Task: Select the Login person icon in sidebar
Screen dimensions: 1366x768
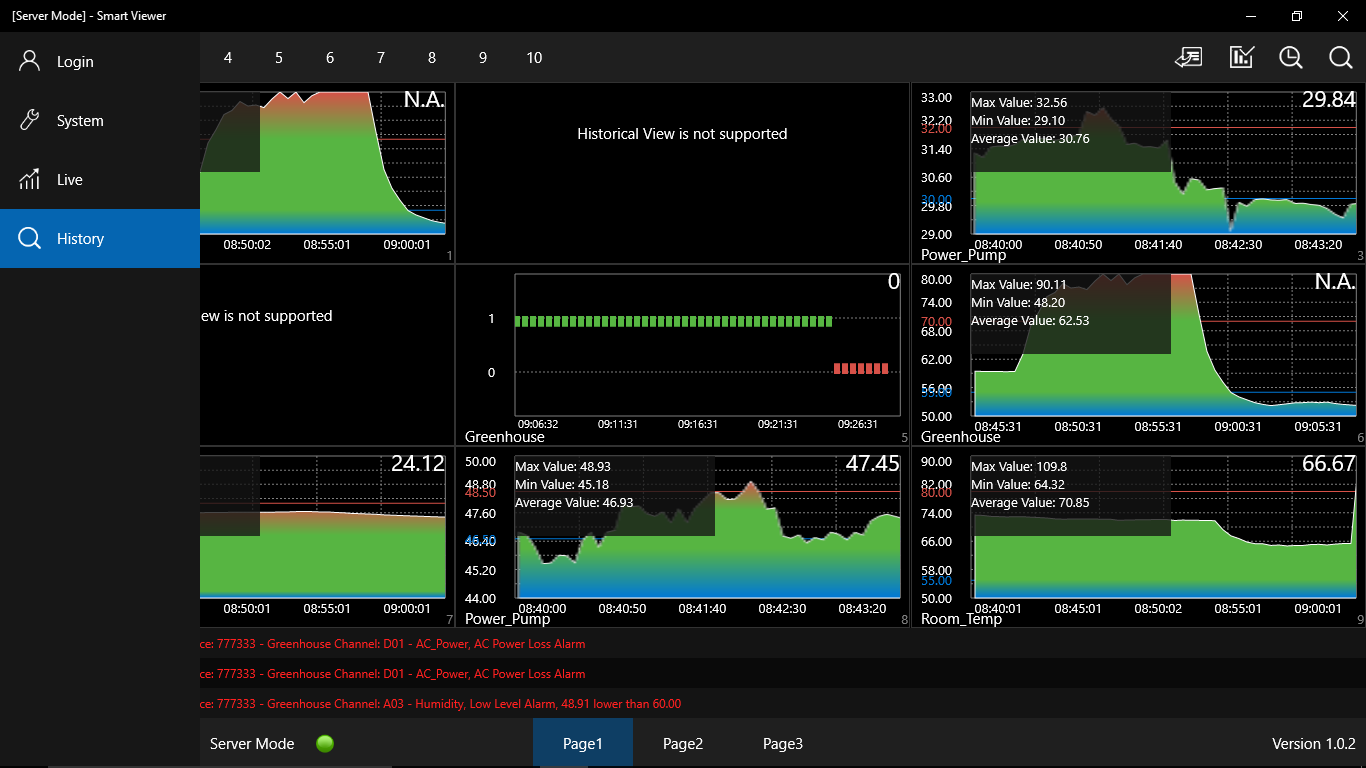Action: [30, 61]
